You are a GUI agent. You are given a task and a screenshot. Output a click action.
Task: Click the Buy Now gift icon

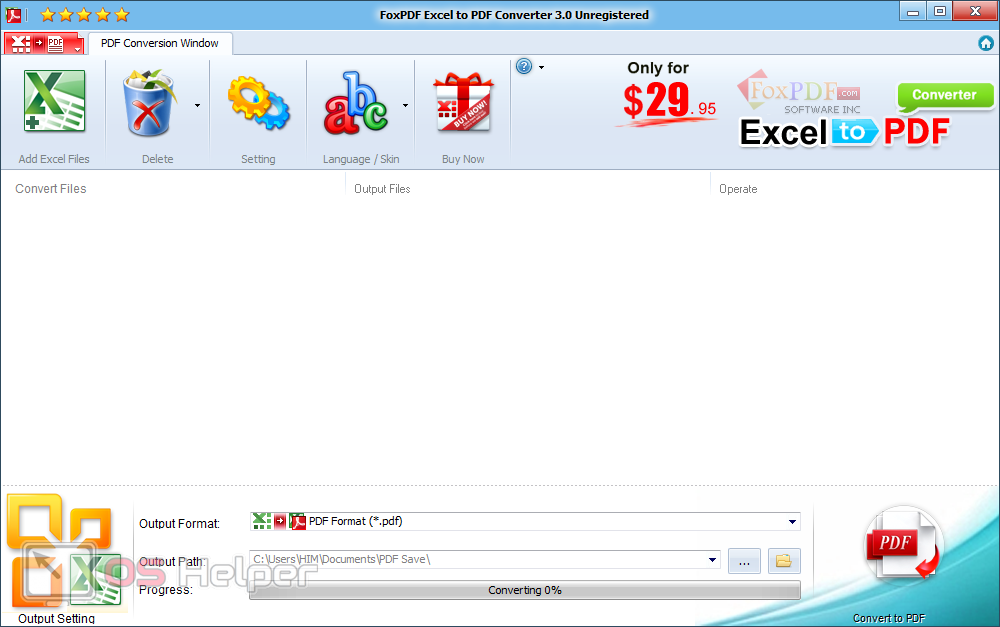tap(463, 104)
